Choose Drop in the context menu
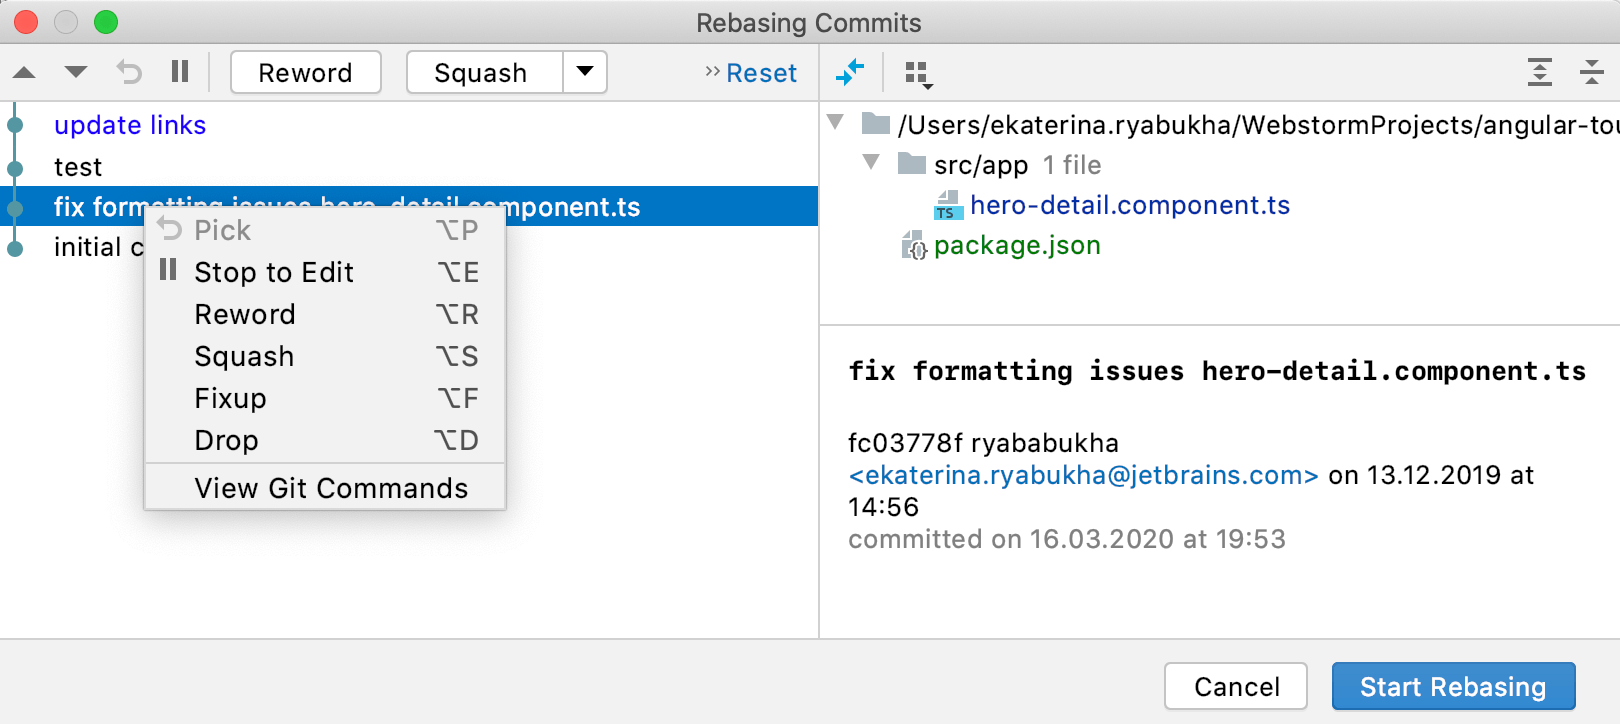1620x724 pixels. 325,440
